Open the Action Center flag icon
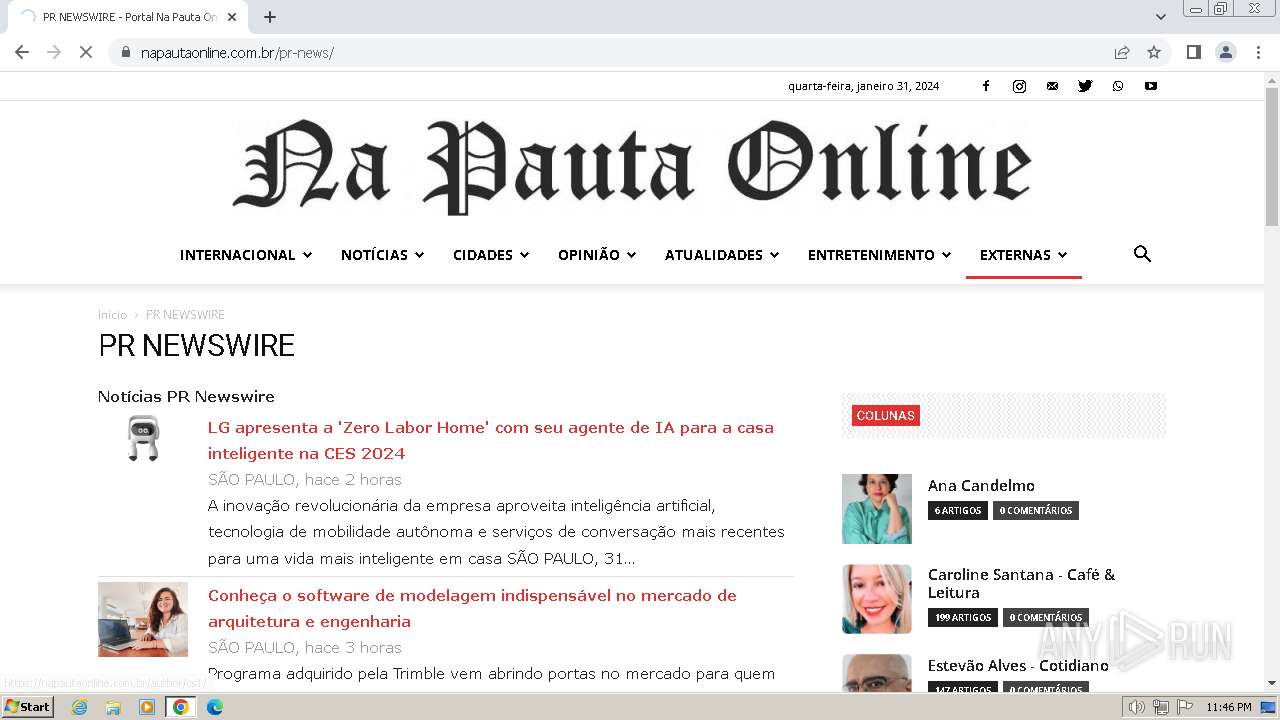1280x720 pixels. click(1185, 707)
